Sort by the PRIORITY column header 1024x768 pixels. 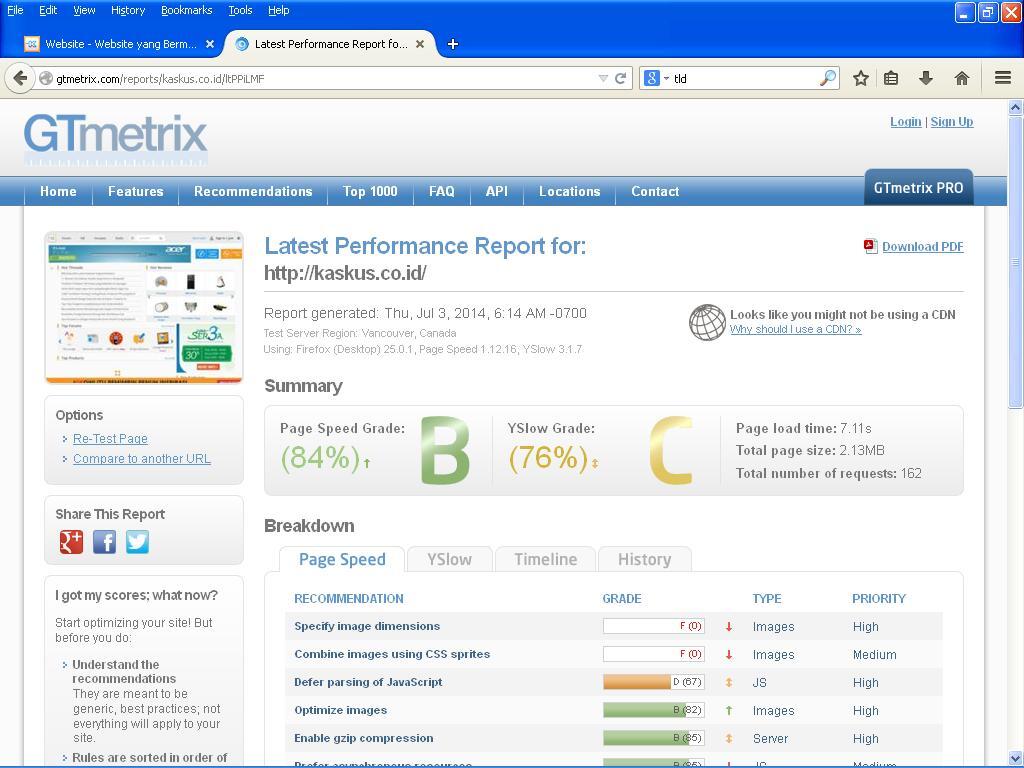tap(879, 599)
